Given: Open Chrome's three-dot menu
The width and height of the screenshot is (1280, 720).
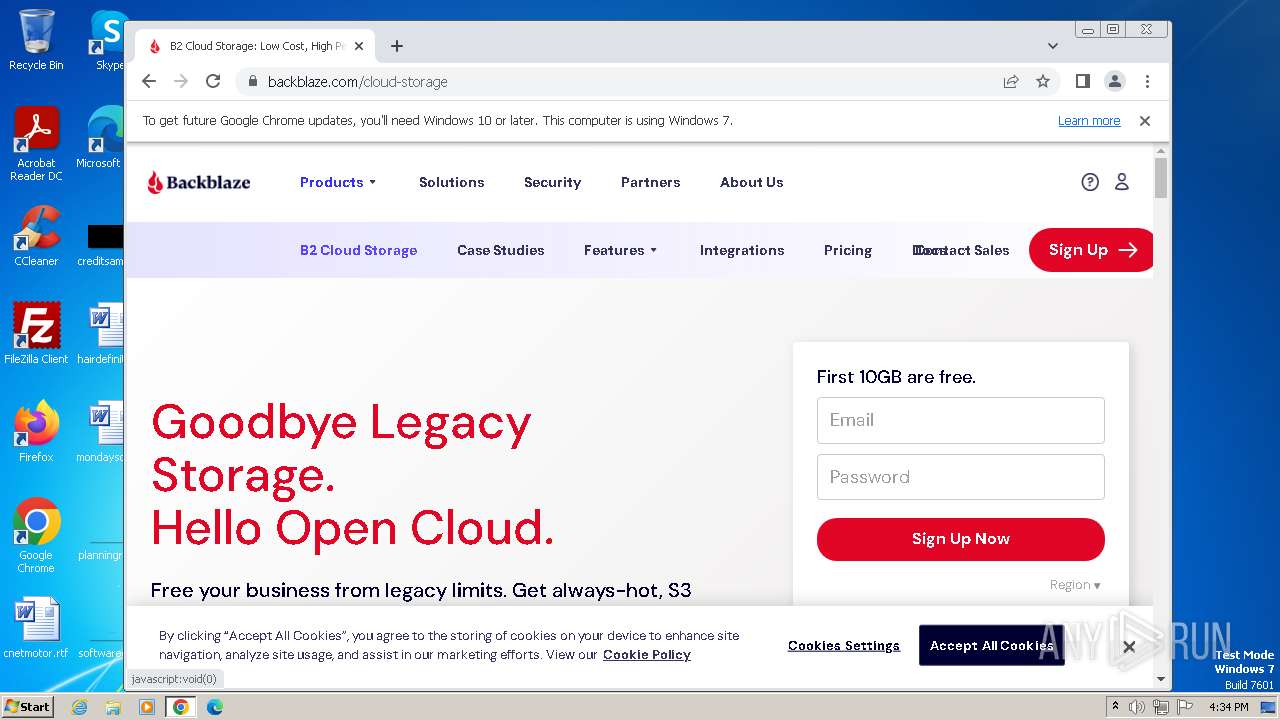Looking at the screenshot, I should click(x=1147, y=81).
